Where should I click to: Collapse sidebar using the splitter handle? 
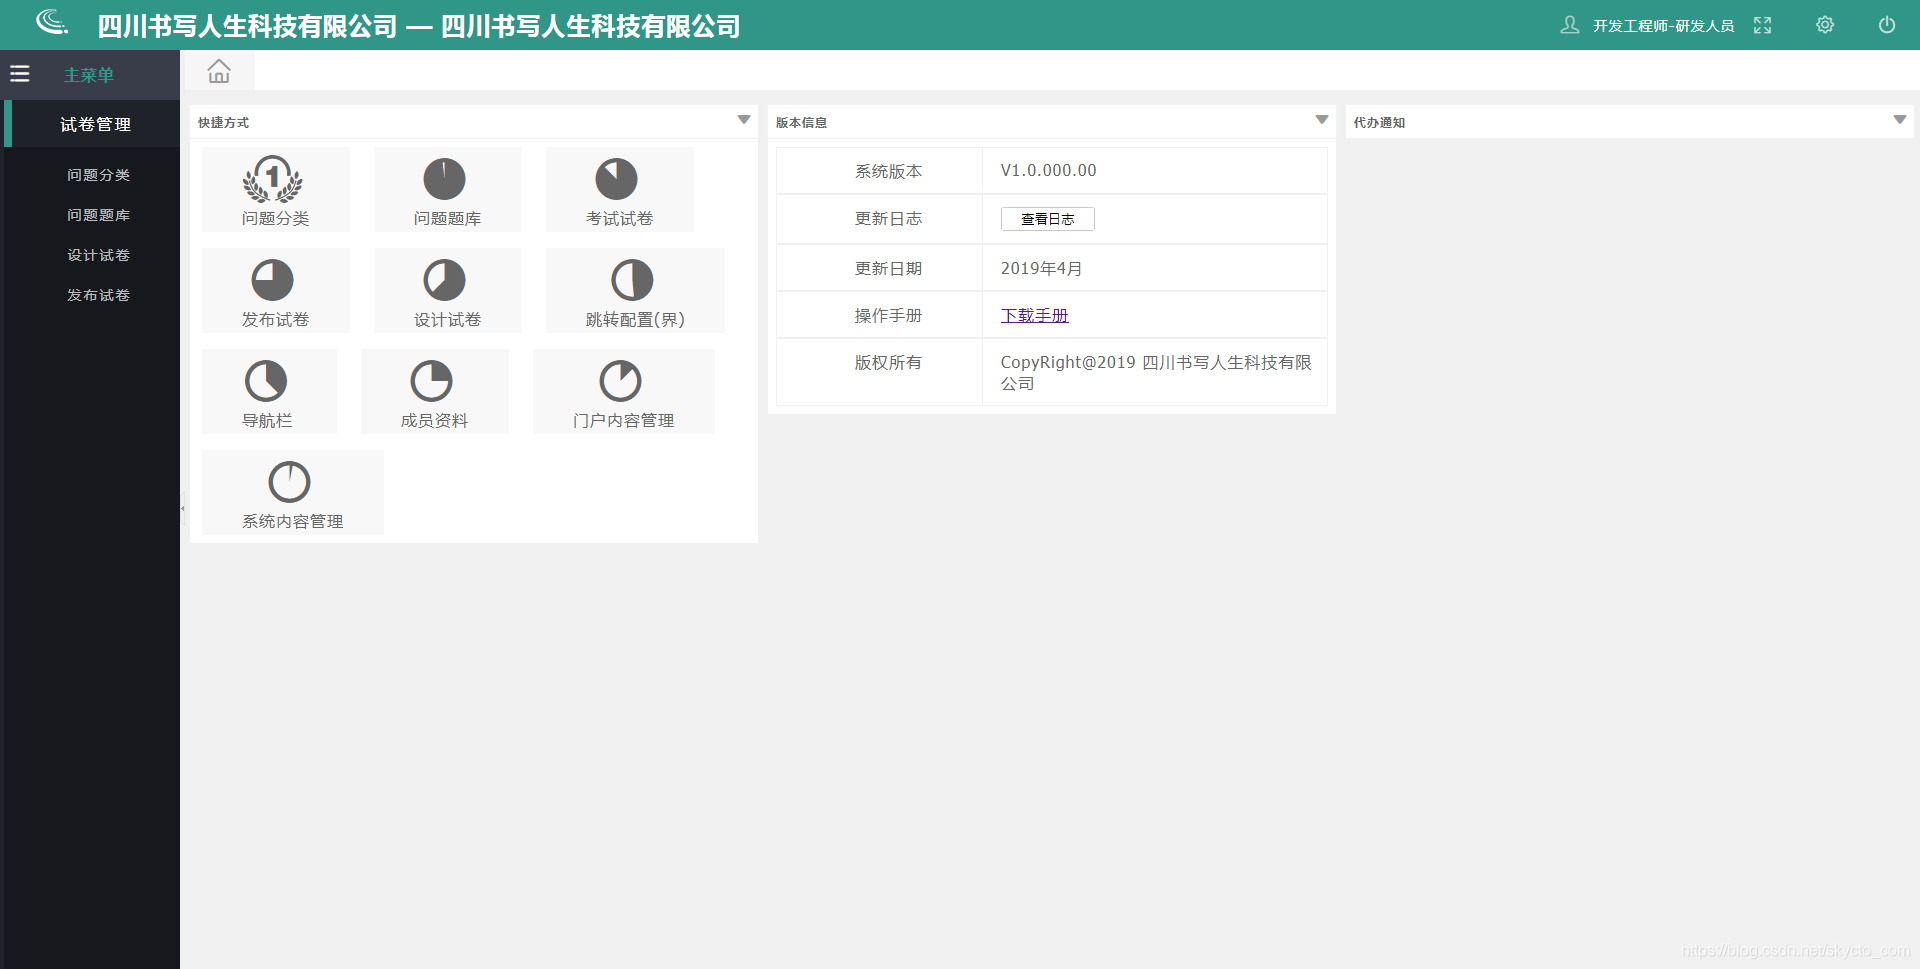[183, 509]
